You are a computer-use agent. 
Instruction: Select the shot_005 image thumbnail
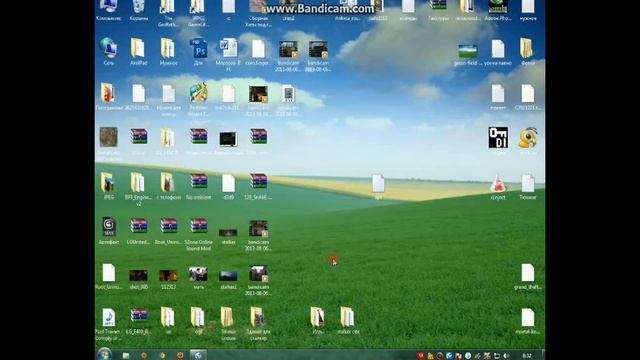tap(138, 276)
